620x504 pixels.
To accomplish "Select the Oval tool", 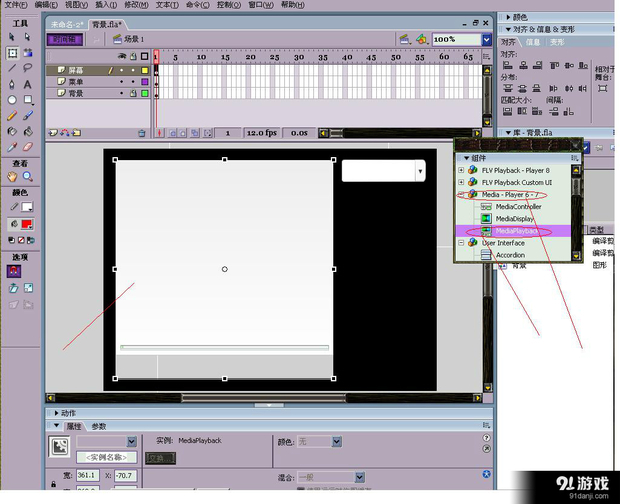I will [12, 100].
